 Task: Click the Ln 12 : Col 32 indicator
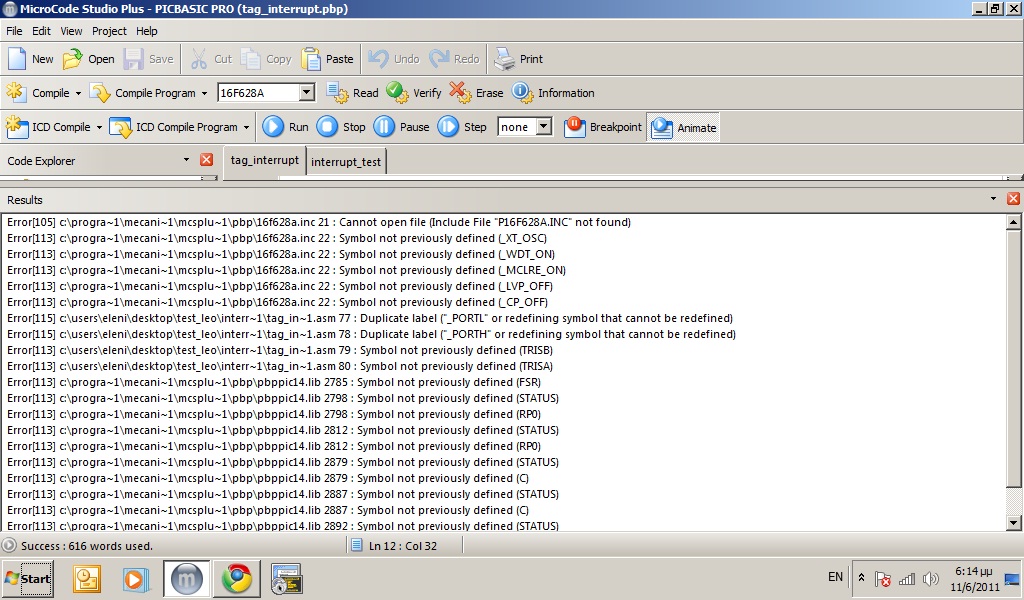point(402,546)
